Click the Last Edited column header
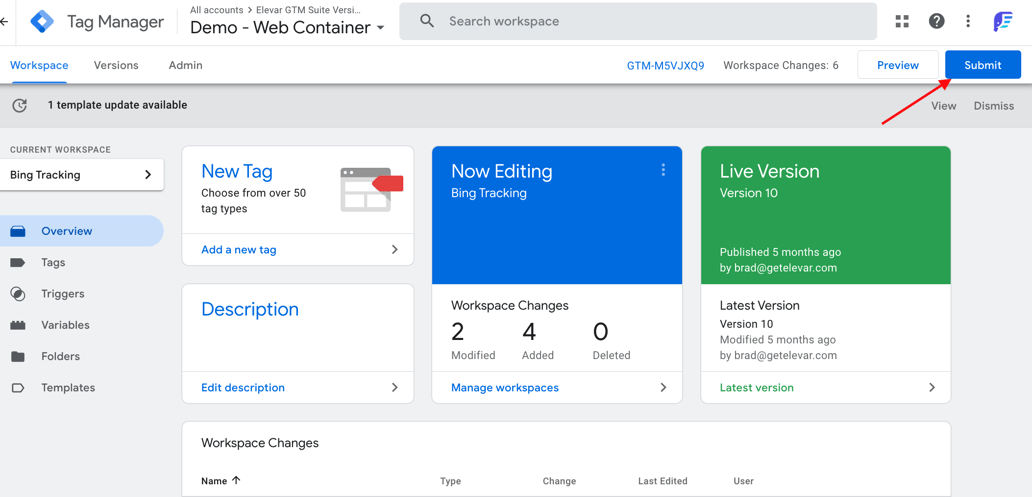 click(663, 481)
